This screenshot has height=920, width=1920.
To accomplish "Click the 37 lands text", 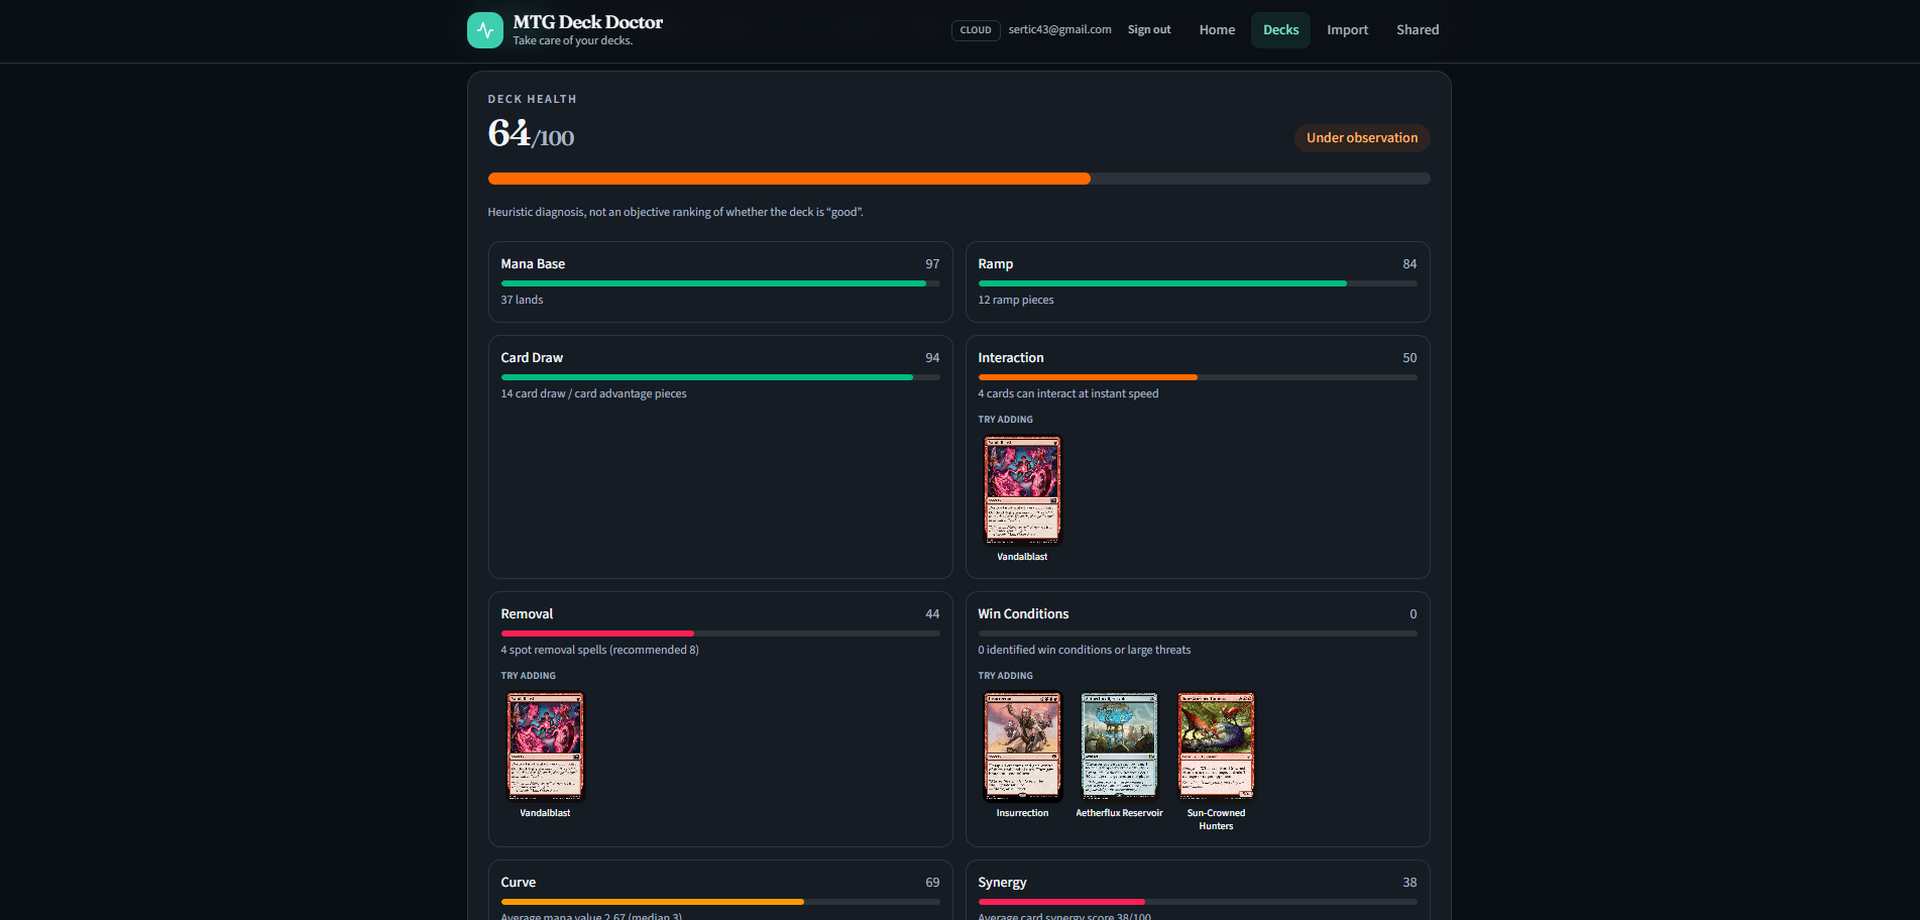I will point(522,300).
